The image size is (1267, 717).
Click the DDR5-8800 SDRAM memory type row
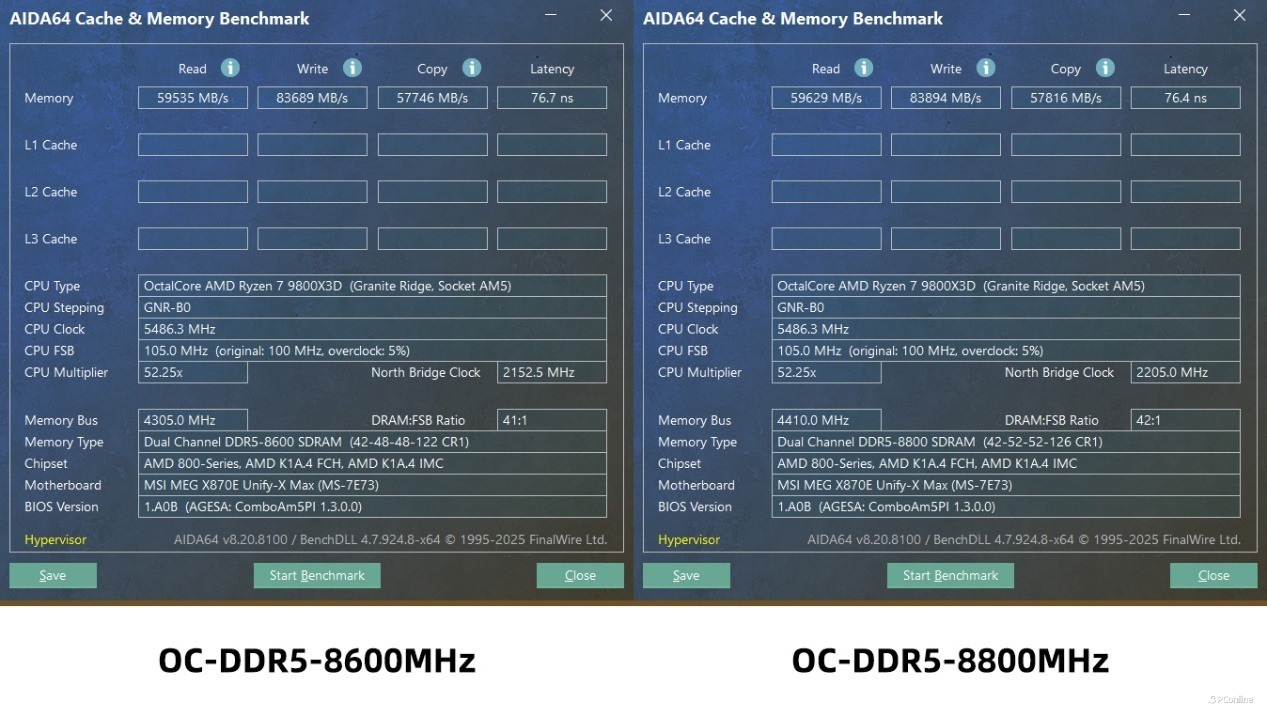coord(1006,442)
